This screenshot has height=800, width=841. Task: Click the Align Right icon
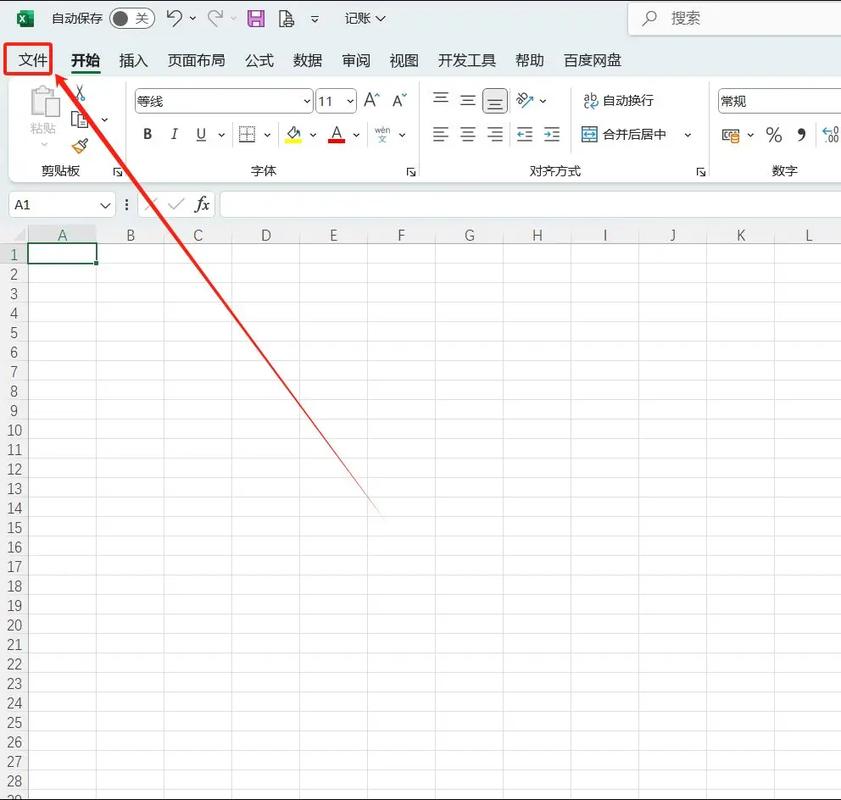click(495, 134)
